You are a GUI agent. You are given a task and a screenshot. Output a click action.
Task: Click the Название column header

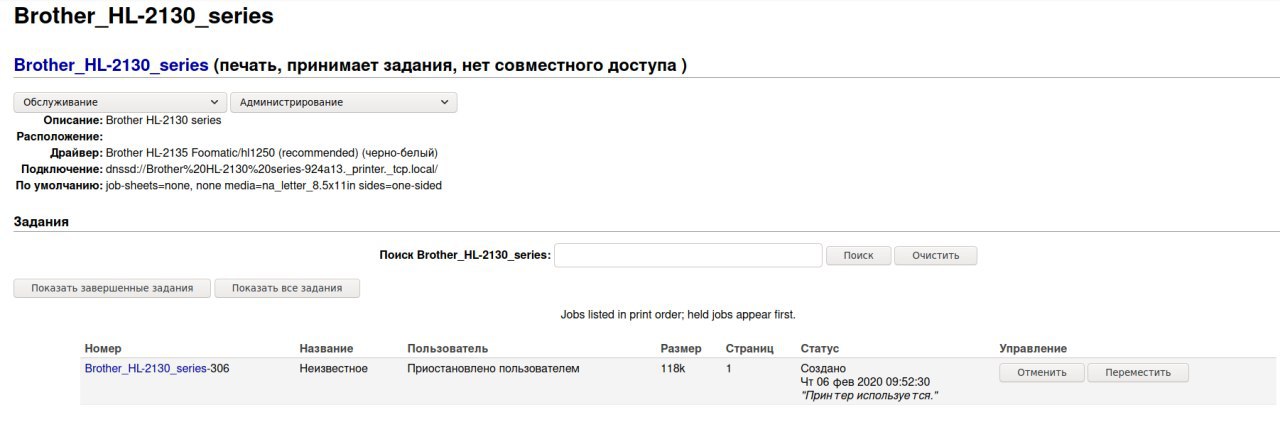[326, 349]
